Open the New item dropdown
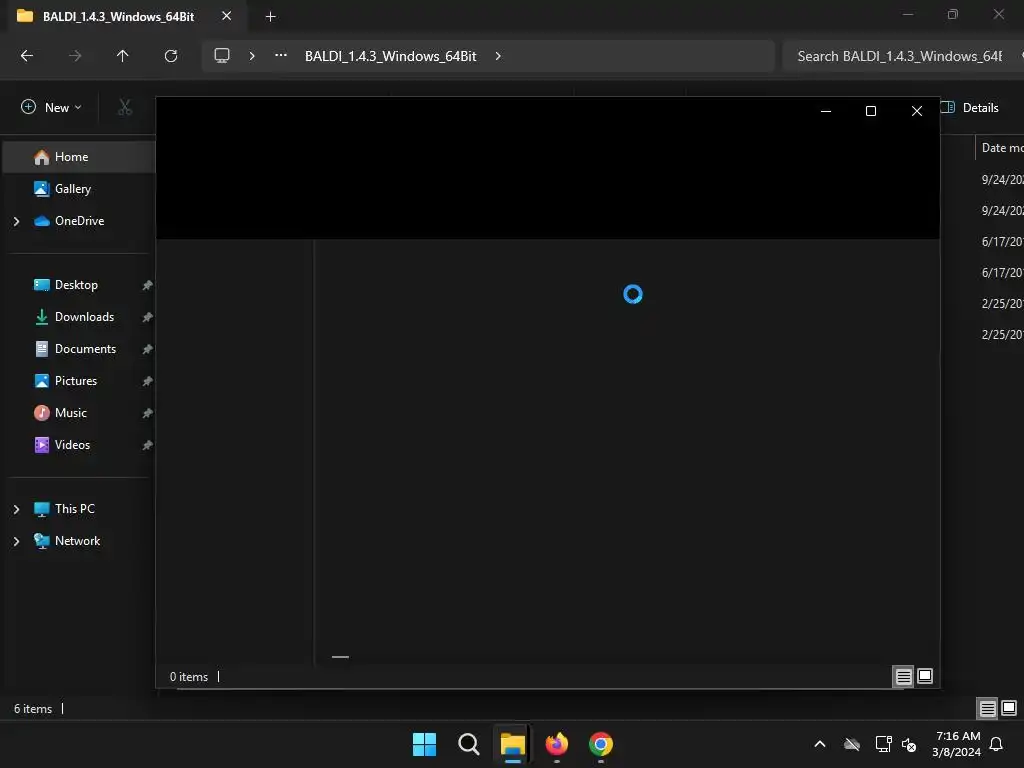This screenshot has width=1024, height=768. (x=51, y=107)
